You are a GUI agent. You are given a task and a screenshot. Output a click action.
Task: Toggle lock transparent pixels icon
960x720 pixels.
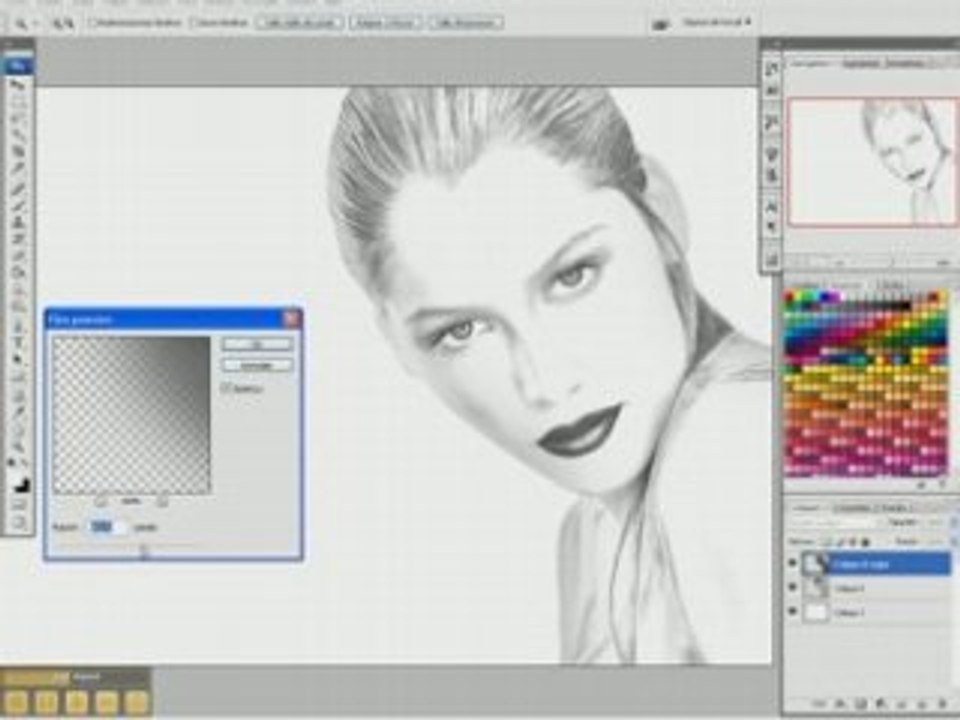click(828, 542)
